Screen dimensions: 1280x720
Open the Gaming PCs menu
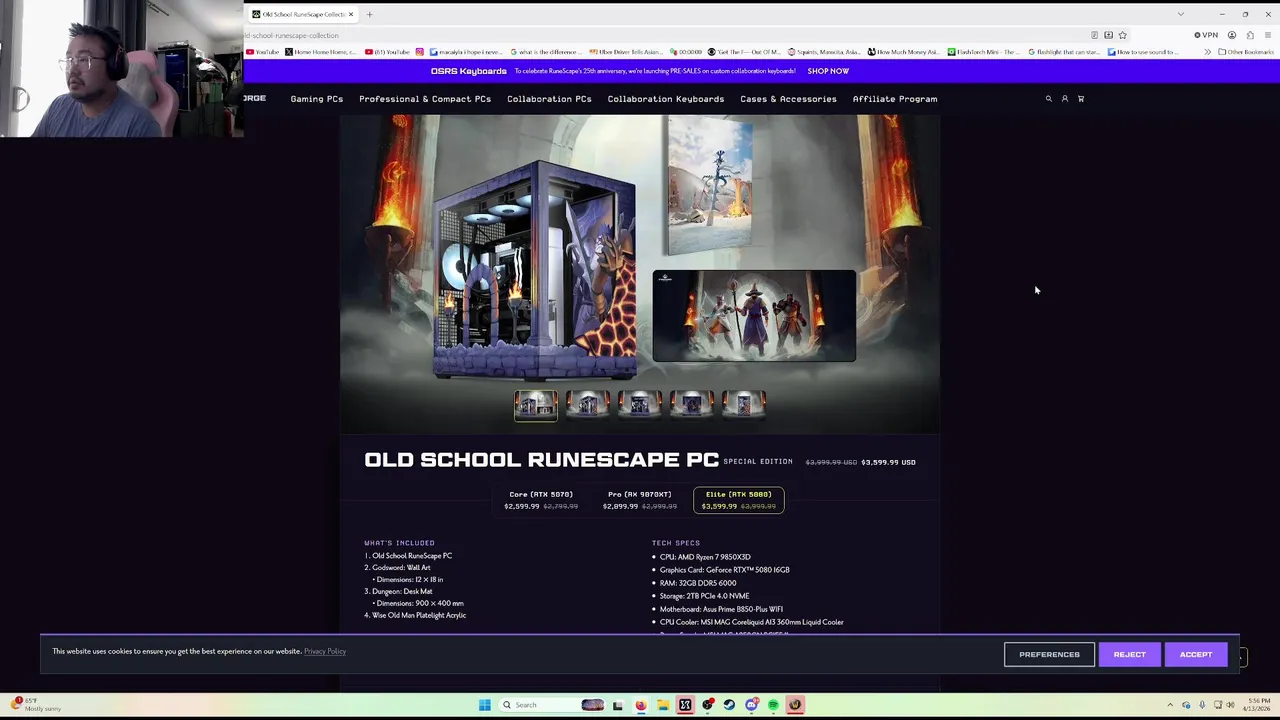coord(317,99)
